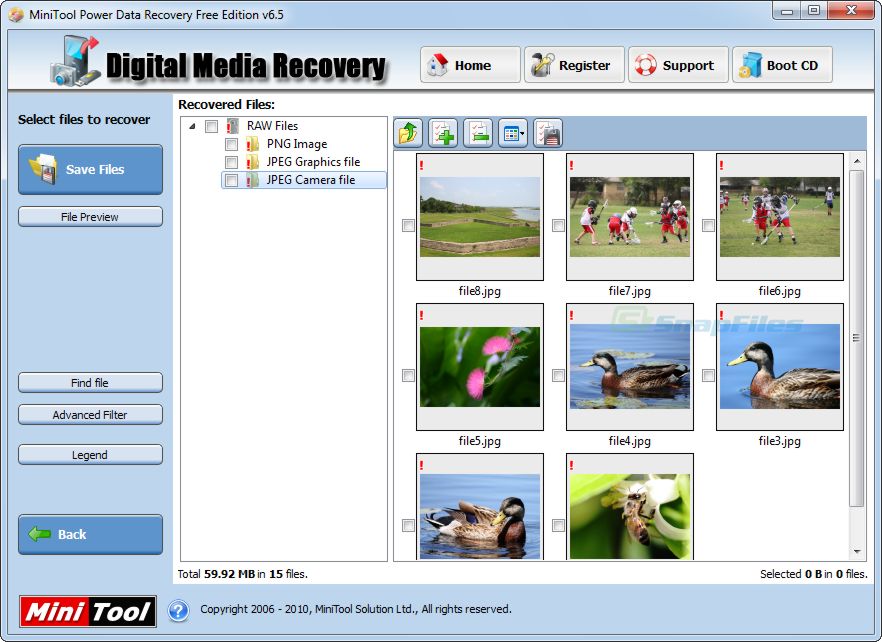Check the RAW Files checkbox
The image size is (882, 642).
212,126
